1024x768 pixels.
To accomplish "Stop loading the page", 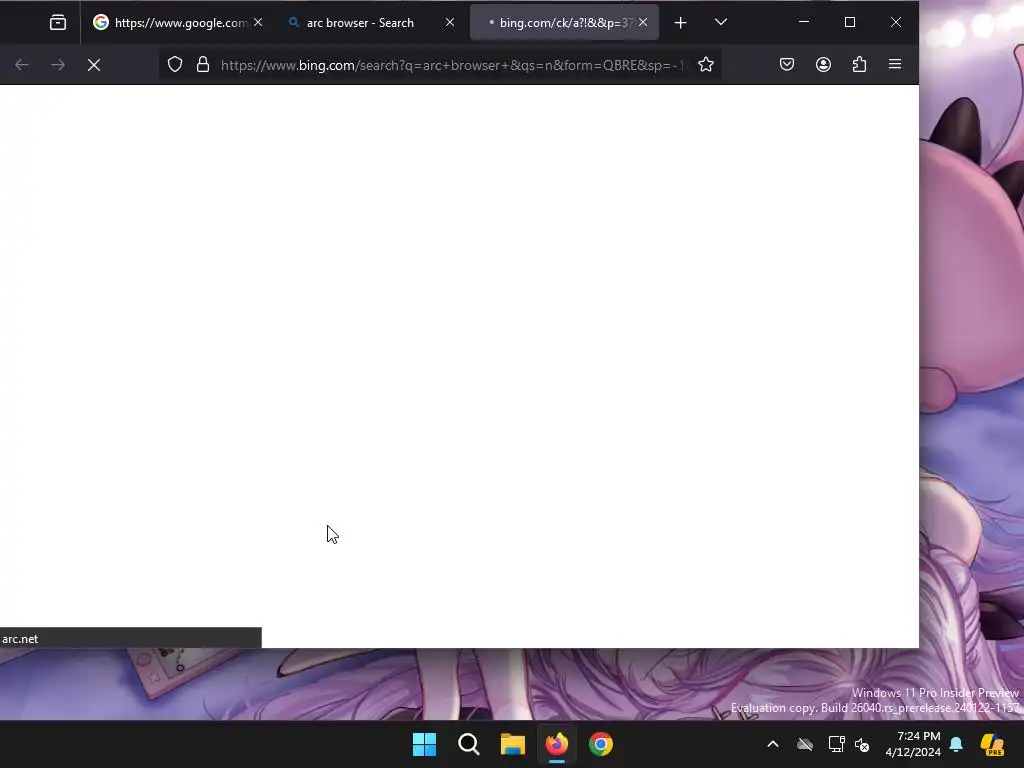I will pyautogui.click(x=94, y=65).
